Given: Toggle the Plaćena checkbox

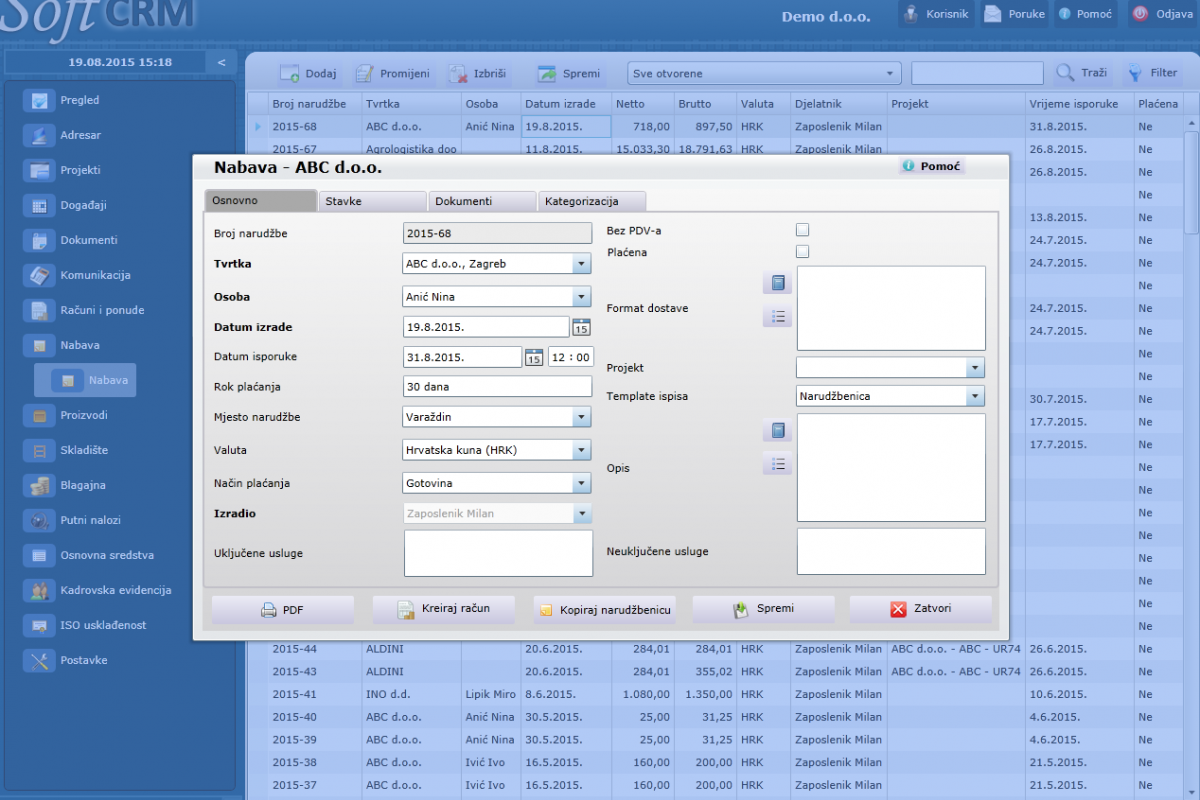Looking at the screenshot, I should [802, 252].
